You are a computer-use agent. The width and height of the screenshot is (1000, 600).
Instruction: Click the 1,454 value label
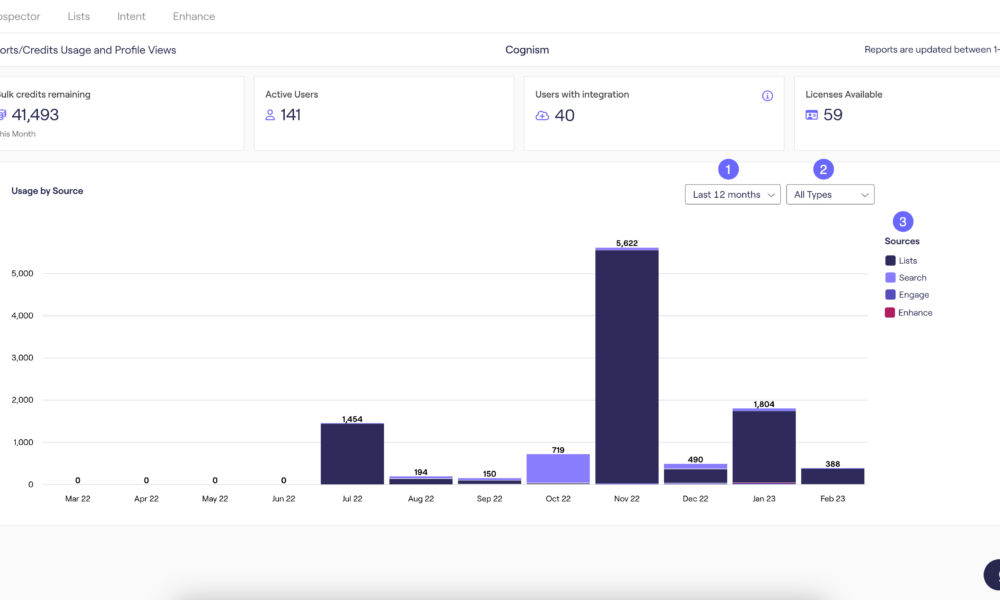click(x=352, y=419)
